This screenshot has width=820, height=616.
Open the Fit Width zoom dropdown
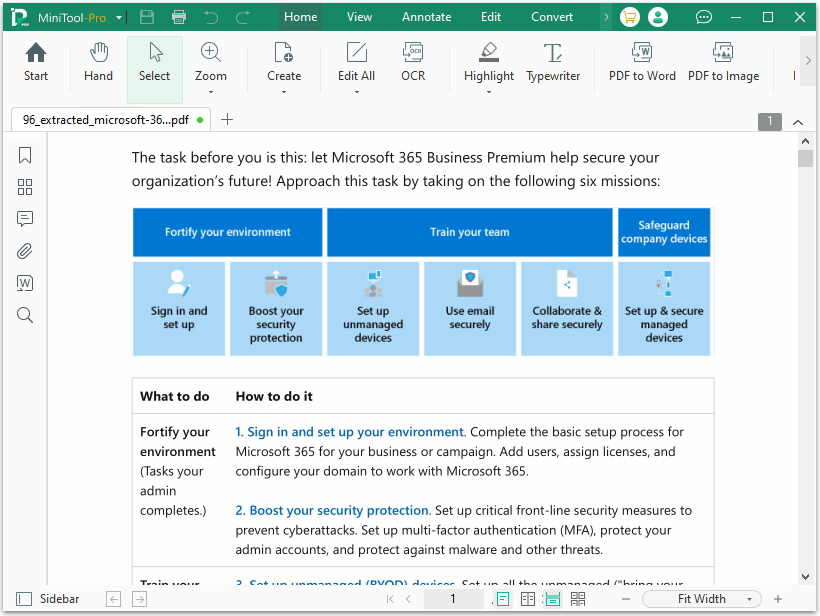coord(701,599)
